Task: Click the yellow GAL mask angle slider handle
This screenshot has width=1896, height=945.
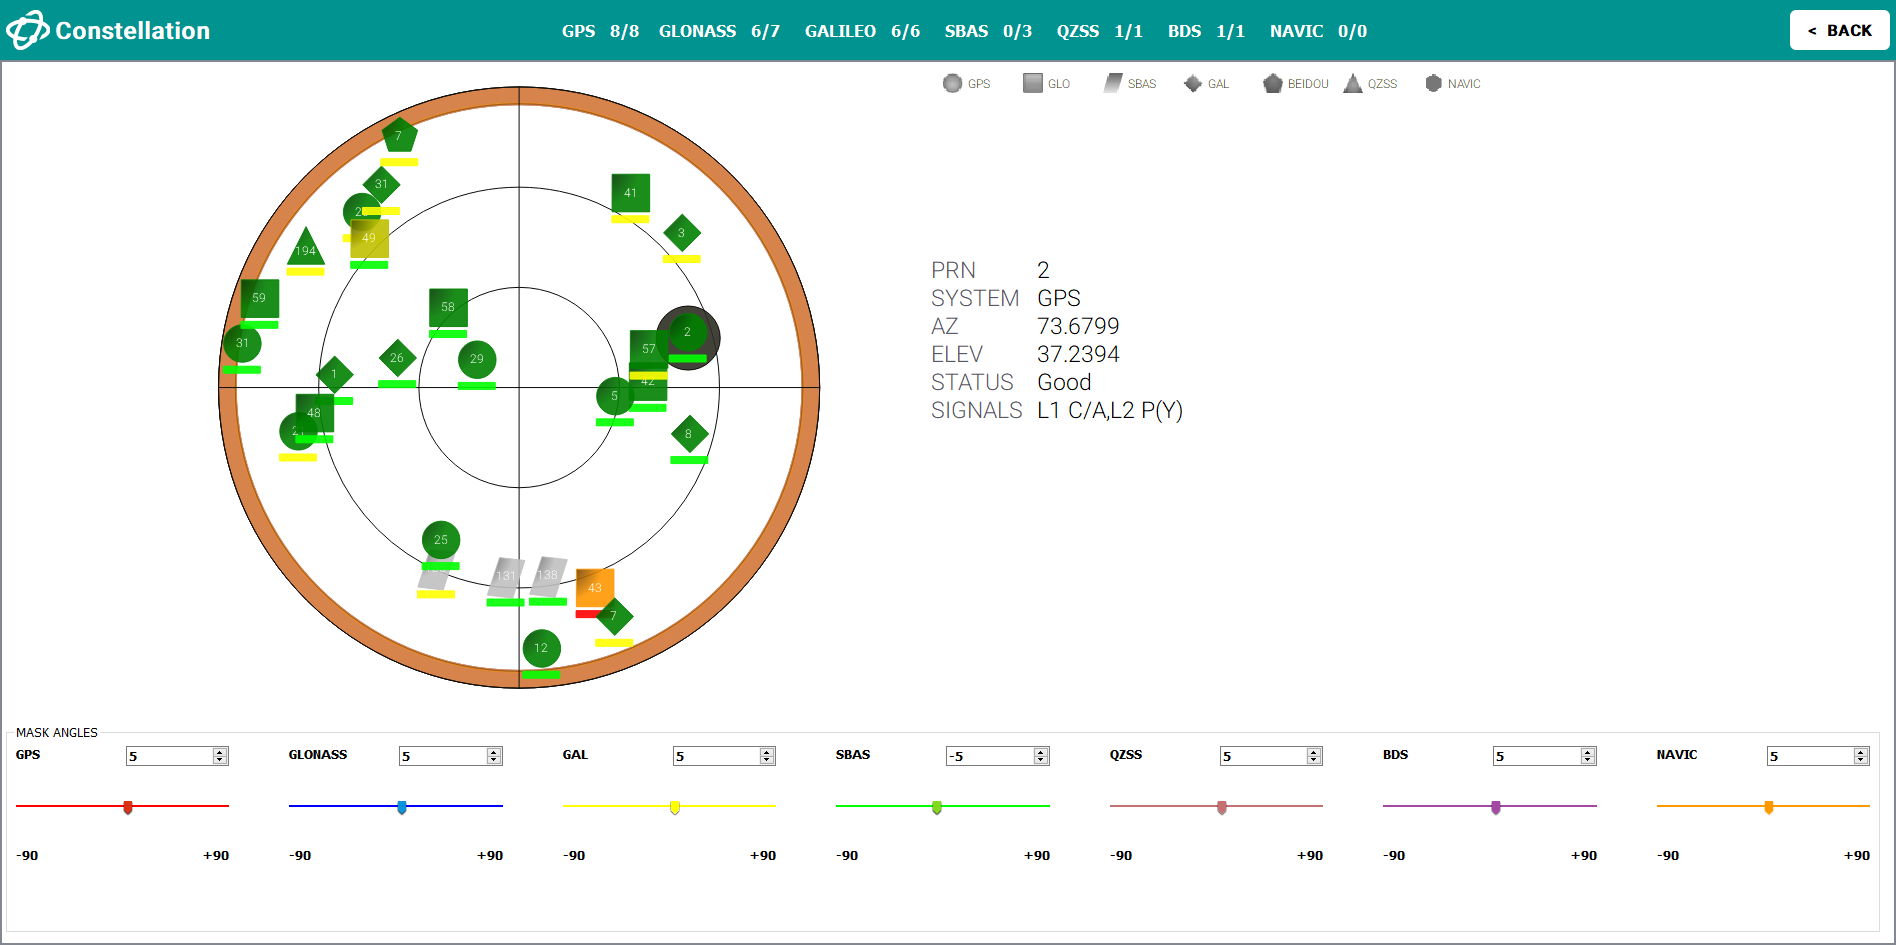Action: (x=675, y=807)
